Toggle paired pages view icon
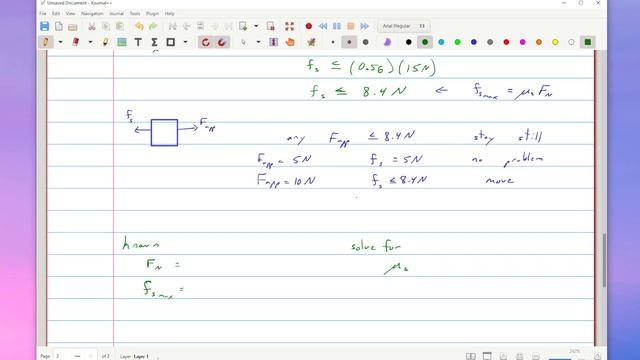The image size is (640, 360). (471, 356)
